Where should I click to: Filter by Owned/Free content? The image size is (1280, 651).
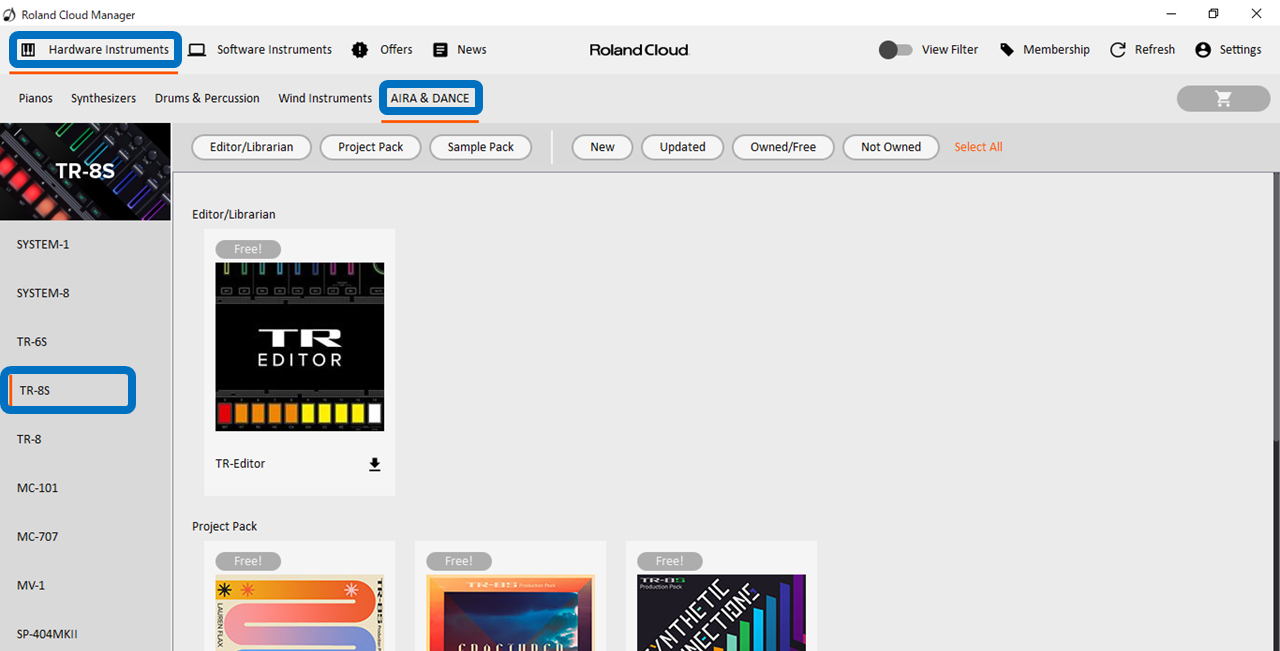pyautogui.click(x=783, y=147)
